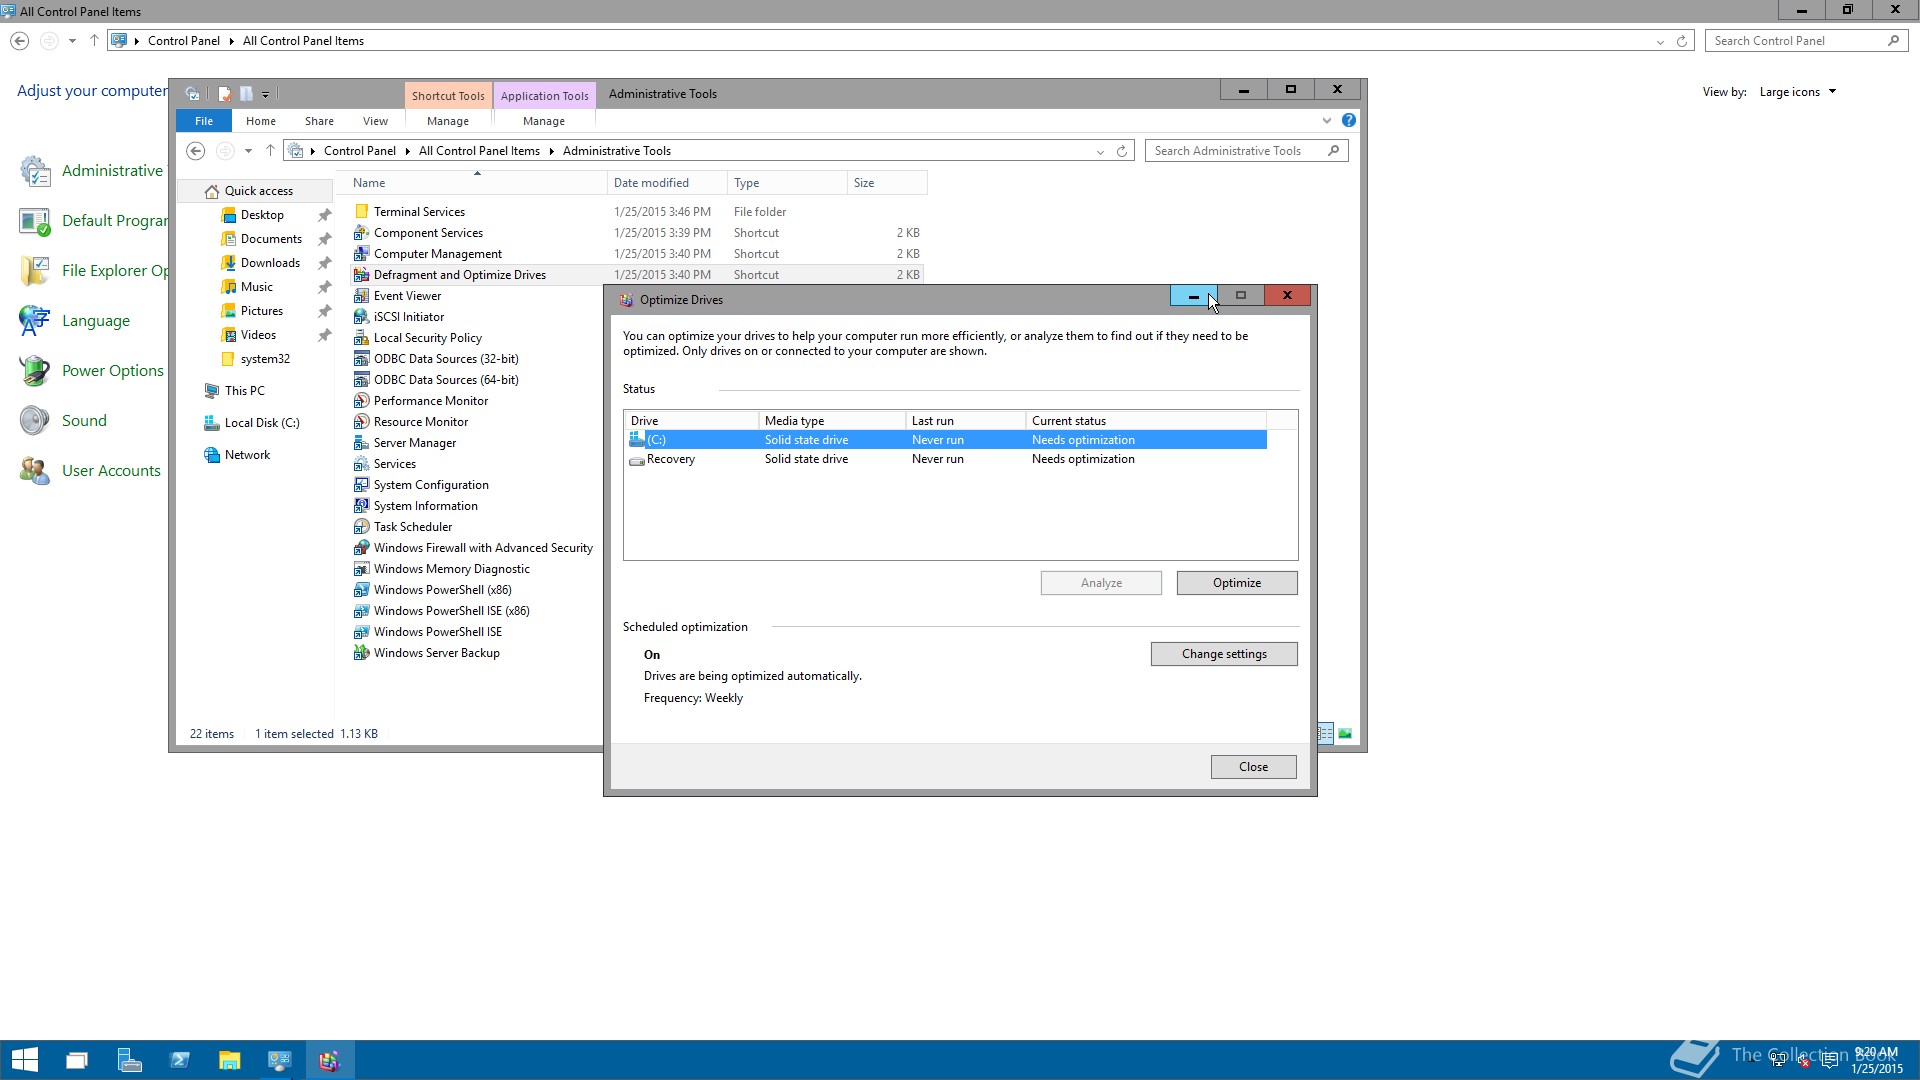The width and height of the screenshot is (1920, 1080).
Task: Open recent locations dropdown in Administrative Tools
Action: pos(248,151)
